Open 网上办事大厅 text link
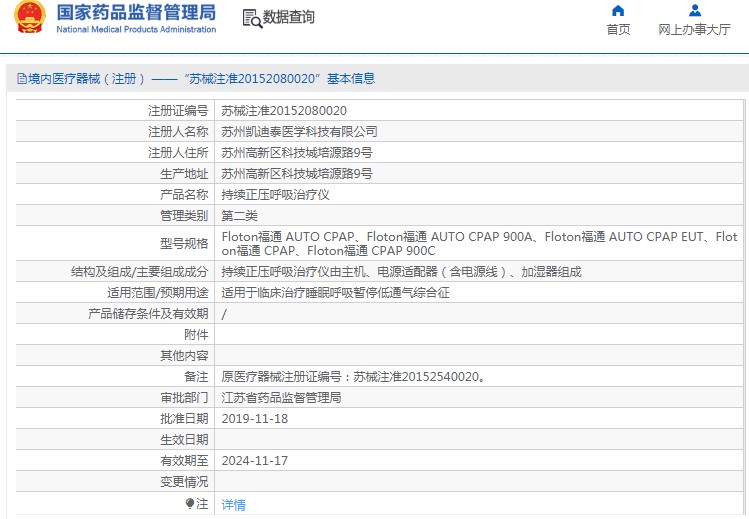 click(x=695, y=30)
